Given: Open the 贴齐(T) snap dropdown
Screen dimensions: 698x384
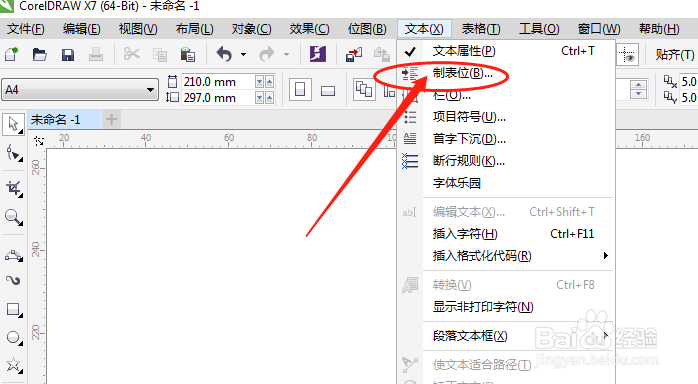Looking at the screenshot, I should point(674,55).
